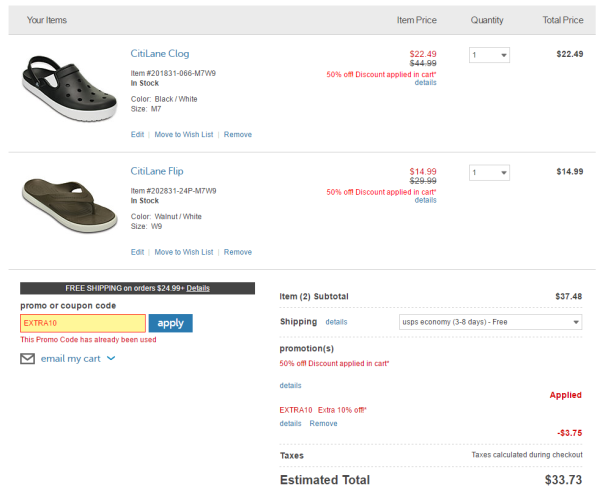The width and height of the screenshot is (600, 502).
Task: Click the 'Color: Walnut / White' text
Action: tap(166, 216)
